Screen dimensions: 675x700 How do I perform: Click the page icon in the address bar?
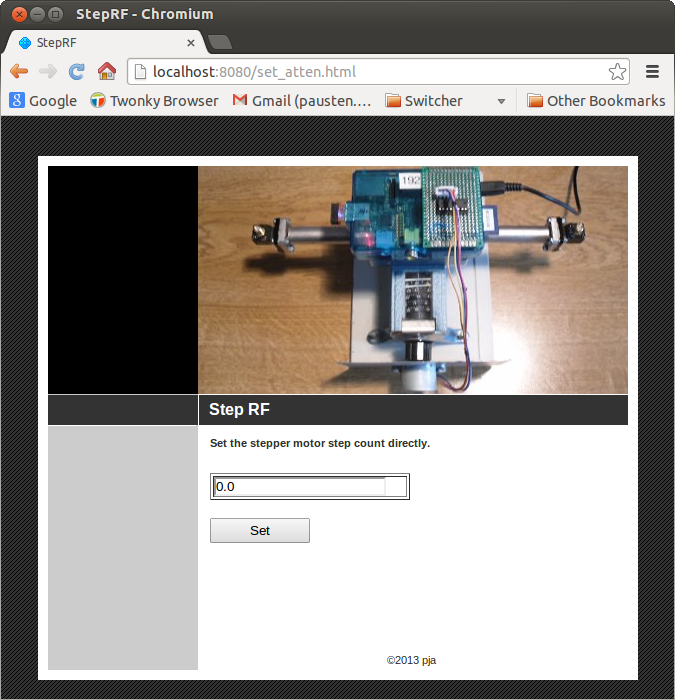click(140, 71)
